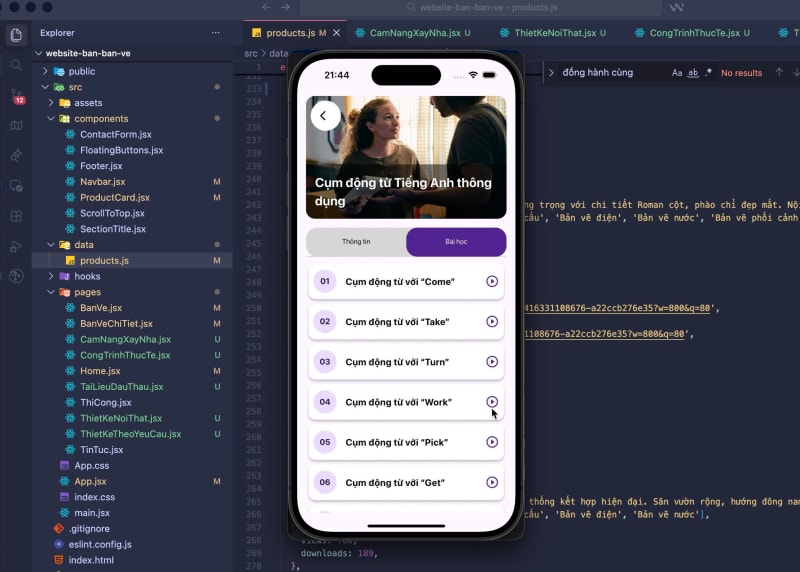Open the Explorer more actions ellipsis menu
This screenshot has width=800, height=572.
216,33
